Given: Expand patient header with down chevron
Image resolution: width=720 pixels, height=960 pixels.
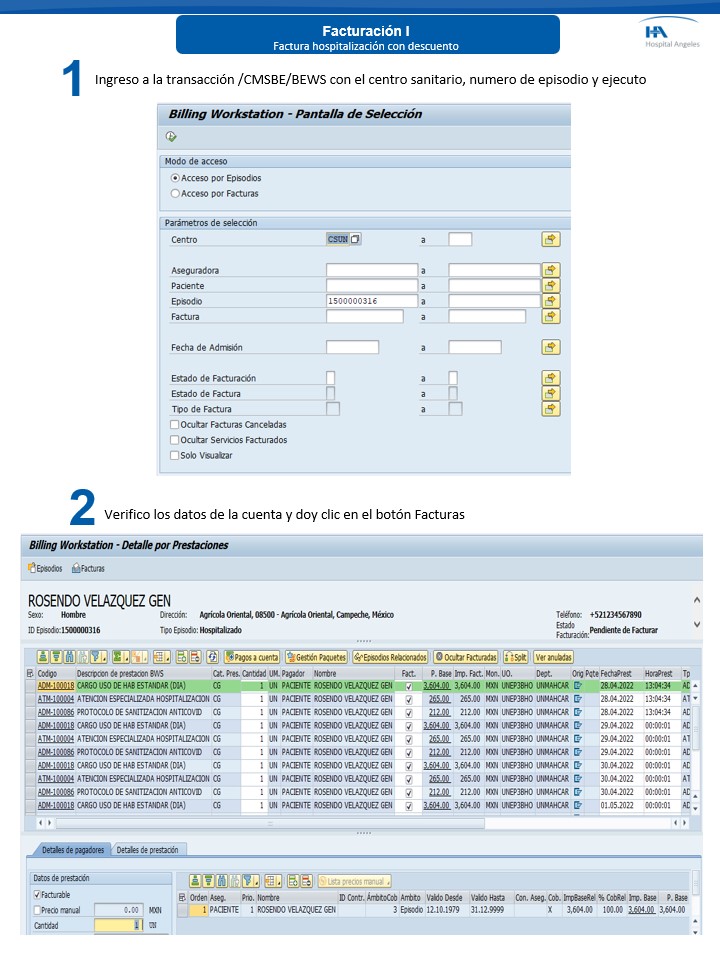Looking at the screenshot, I should coord(697,624).
